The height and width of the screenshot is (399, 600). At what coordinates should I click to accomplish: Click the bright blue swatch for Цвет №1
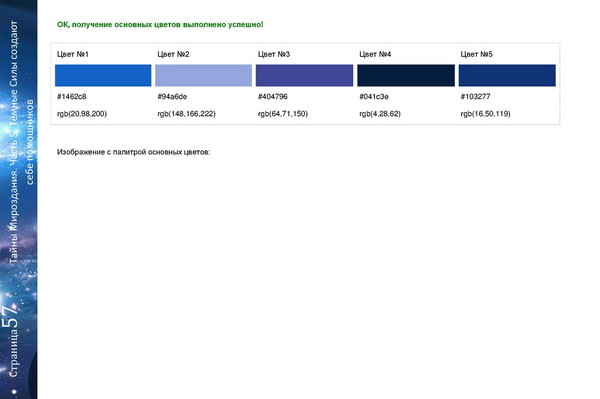(103, 75)
